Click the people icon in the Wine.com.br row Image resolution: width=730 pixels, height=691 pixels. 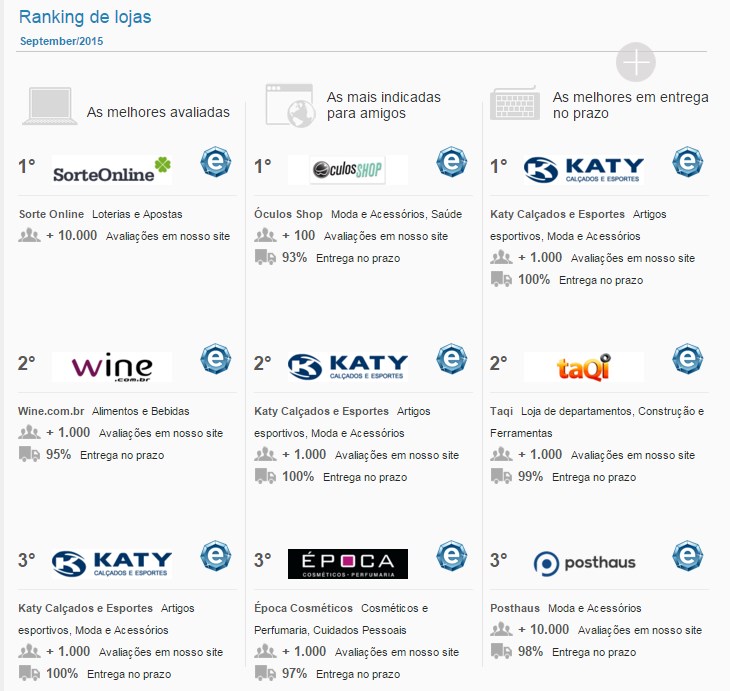point(29,432)
